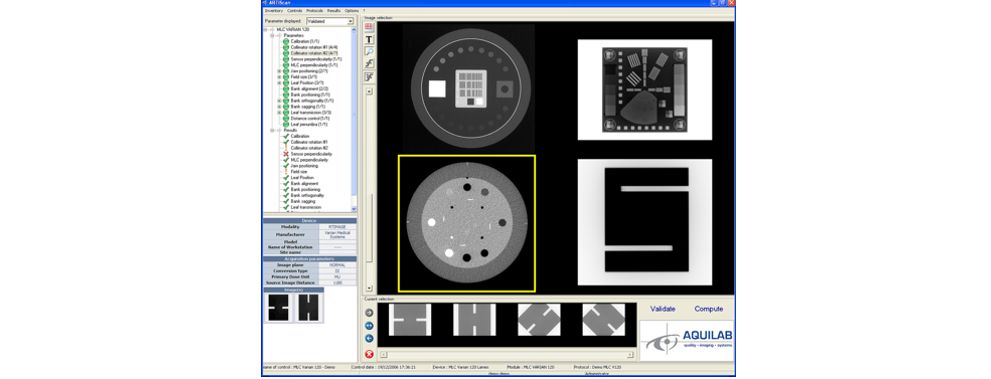
Task: Click the blue left arrow icon
Action: pos(369,339)
